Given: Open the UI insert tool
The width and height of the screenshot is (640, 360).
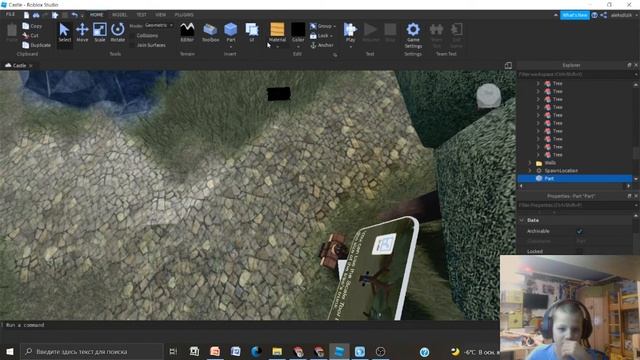Looking at the screenshot, I should click(x=251, y=32).
